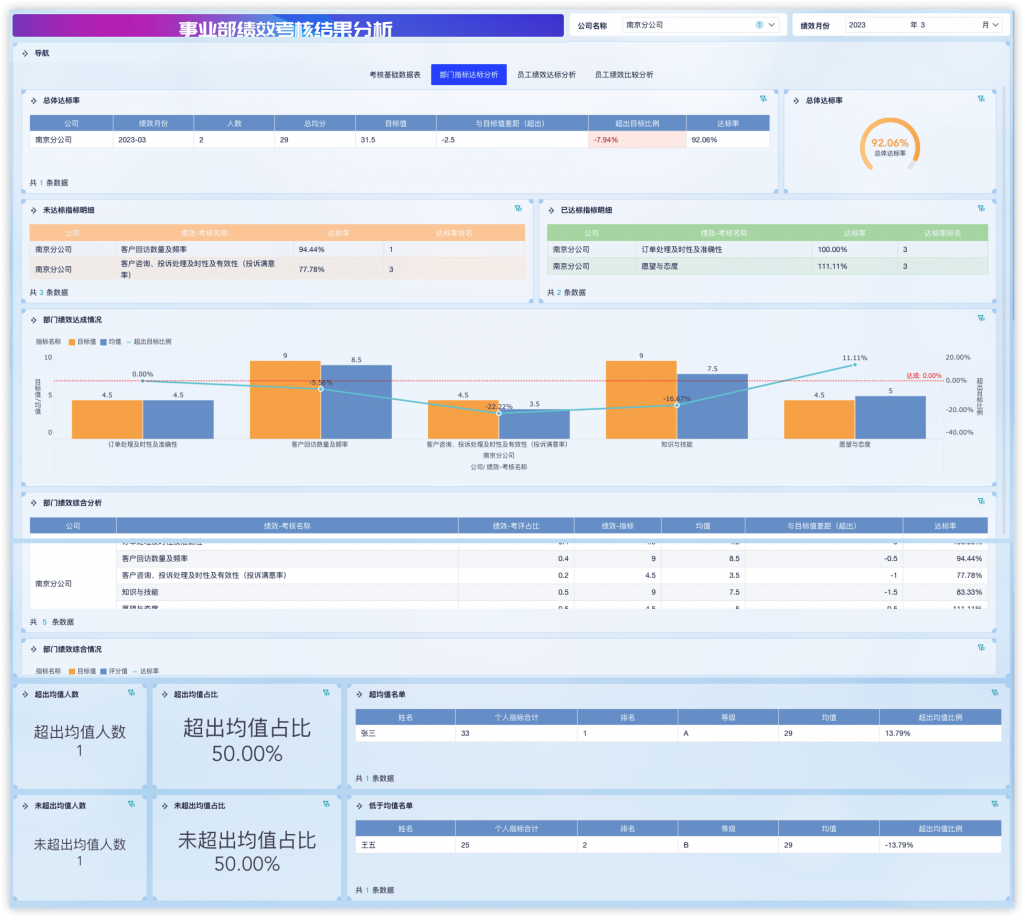Image resolution: width=1024 pixels, height=918 pixels.
Task: Click the filter icon in the 总体达标率 gauge panel
Action: [x=981, y=99]
